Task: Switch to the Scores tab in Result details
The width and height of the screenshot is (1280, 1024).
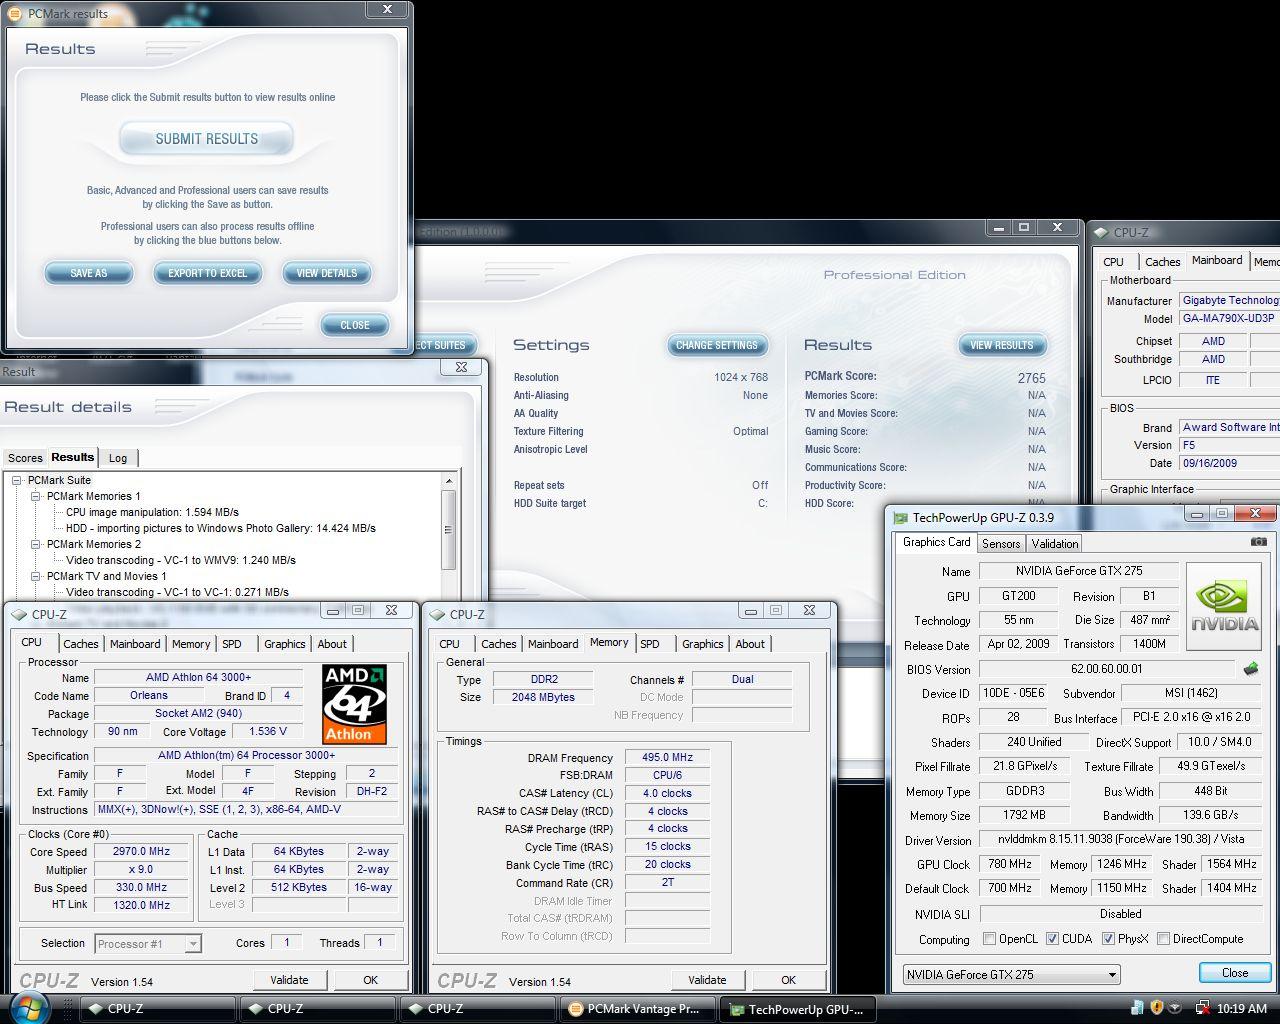Action: pos(25,458)
